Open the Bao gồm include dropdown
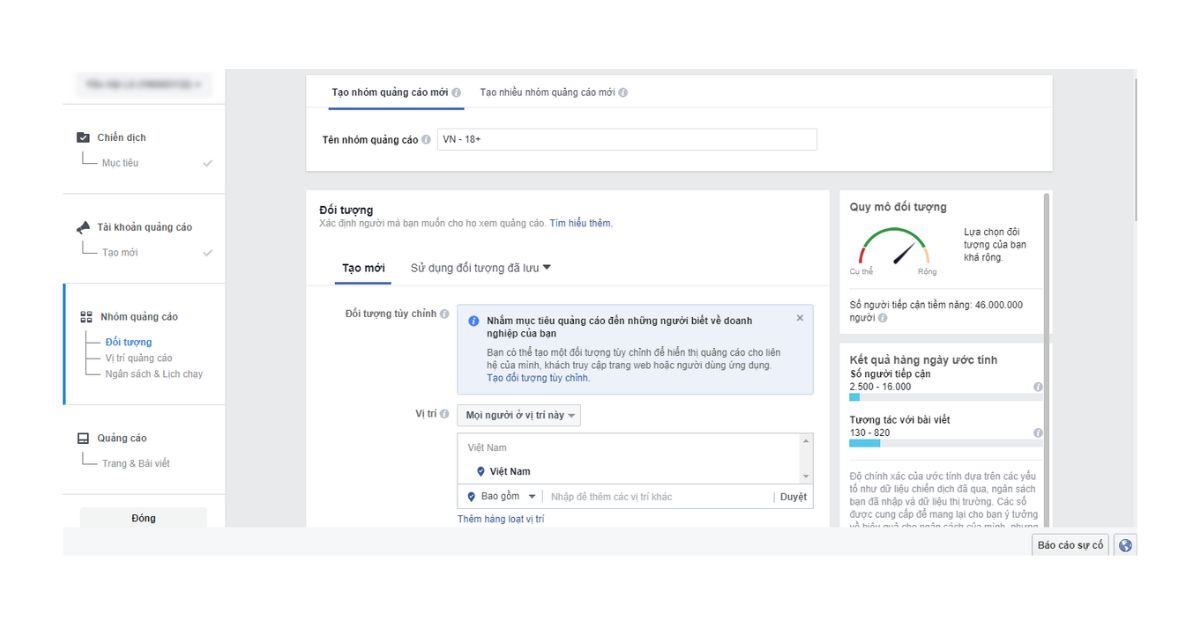This screenshot has height=625, width=1200. 502,496
